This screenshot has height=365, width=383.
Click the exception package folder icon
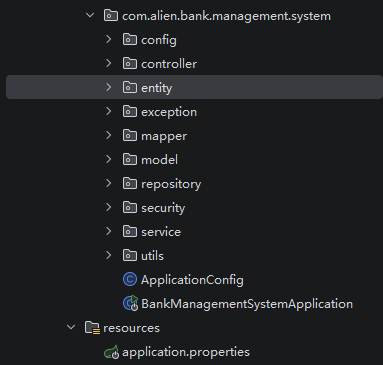coord(130,111)
